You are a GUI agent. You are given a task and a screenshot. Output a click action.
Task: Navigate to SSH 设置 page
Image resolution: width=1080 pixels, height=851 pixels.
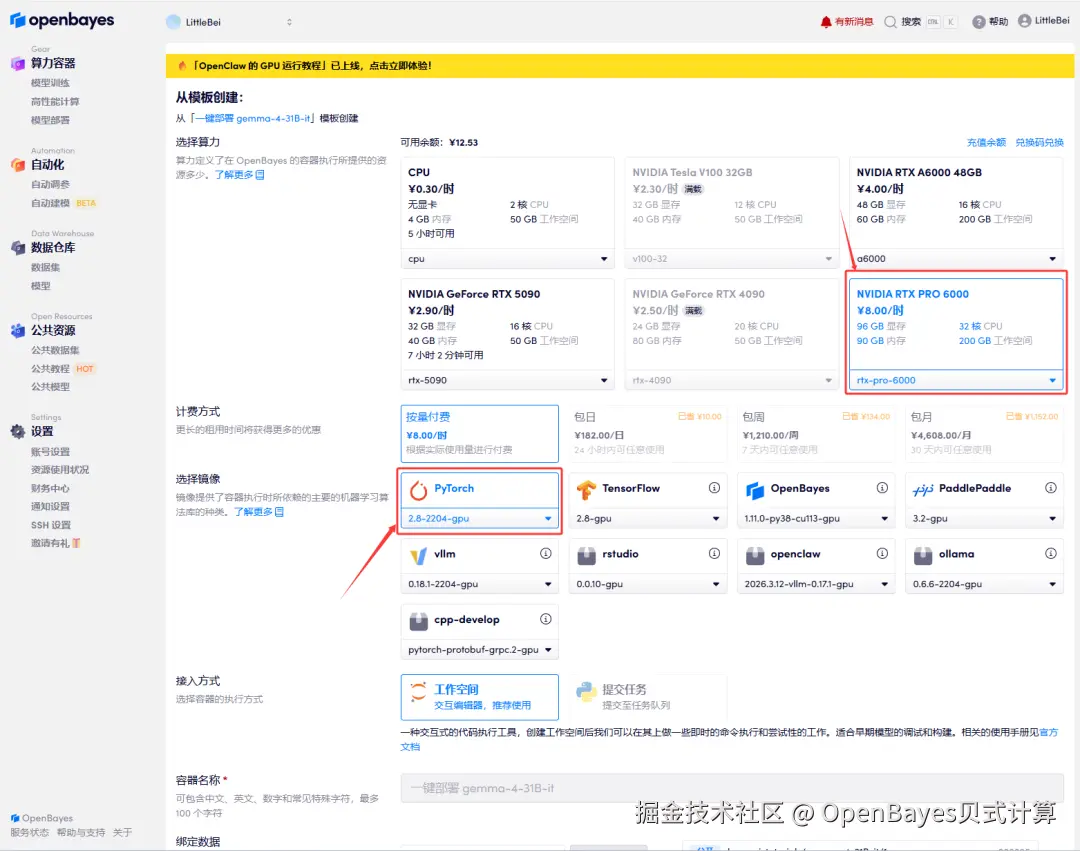(49, 524)
